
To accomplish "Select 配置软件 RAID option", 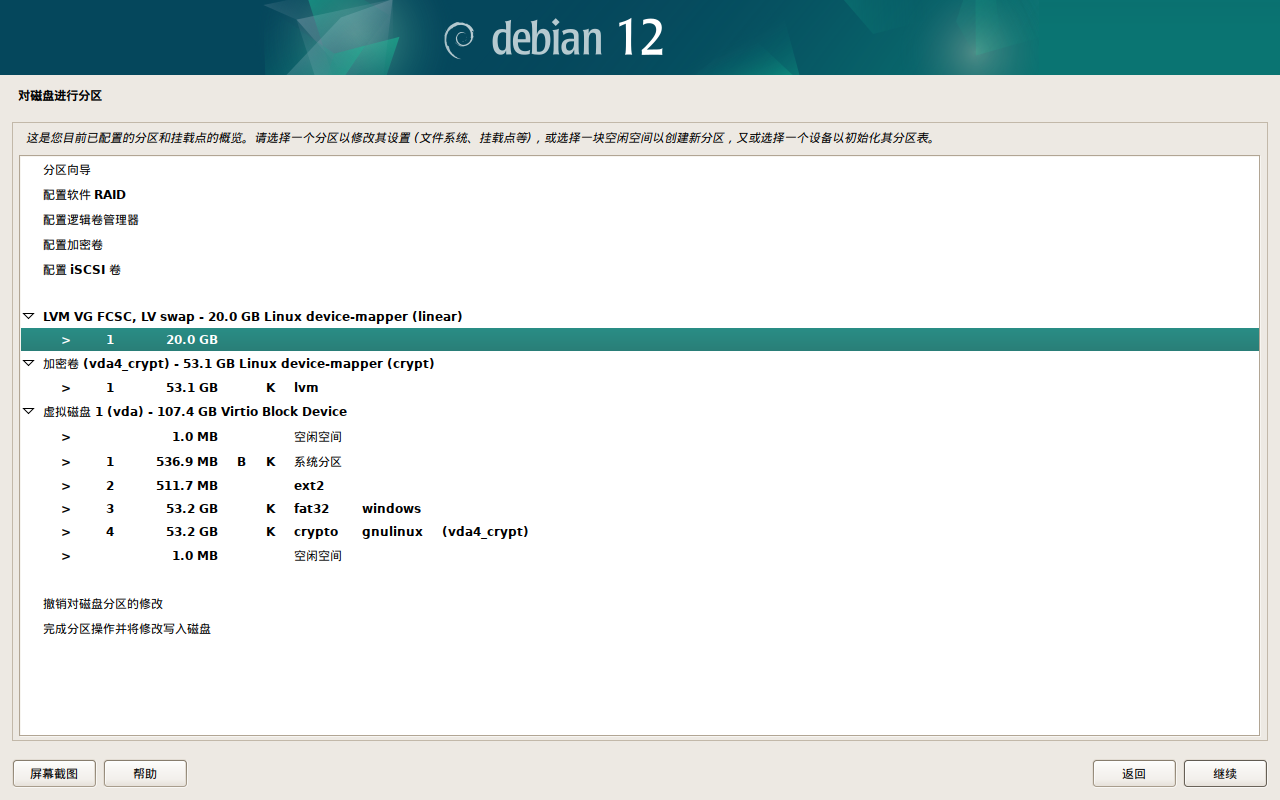I will coord(84,195).
